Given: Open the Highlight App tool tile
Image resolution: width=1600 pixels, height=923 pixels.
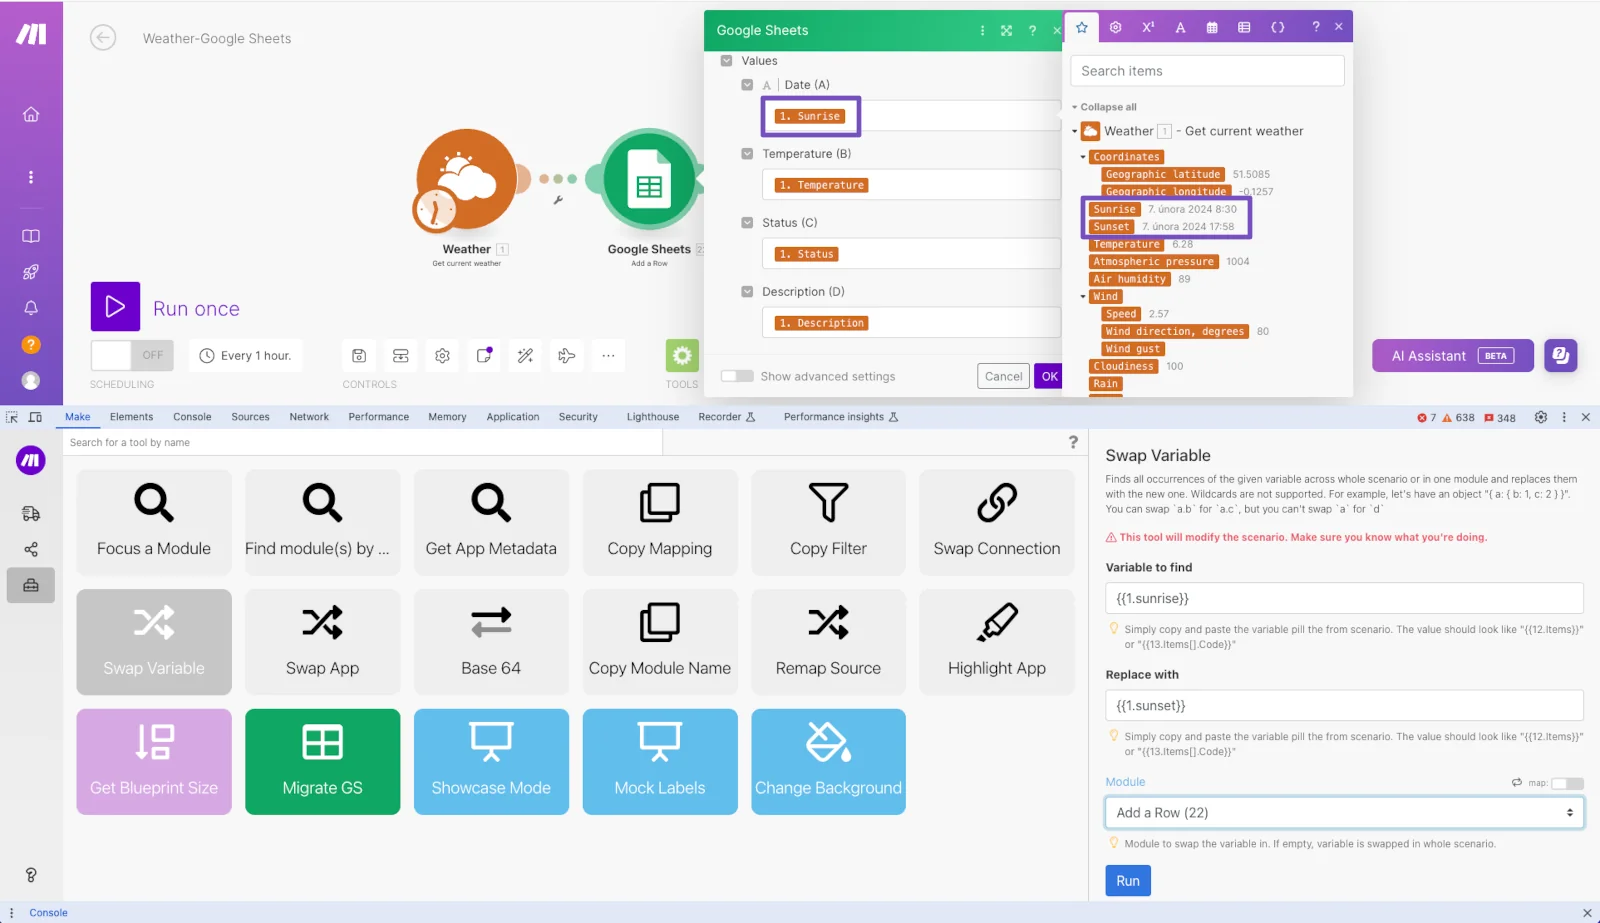Looking at the screenshot, I should (x=997, y=642).
